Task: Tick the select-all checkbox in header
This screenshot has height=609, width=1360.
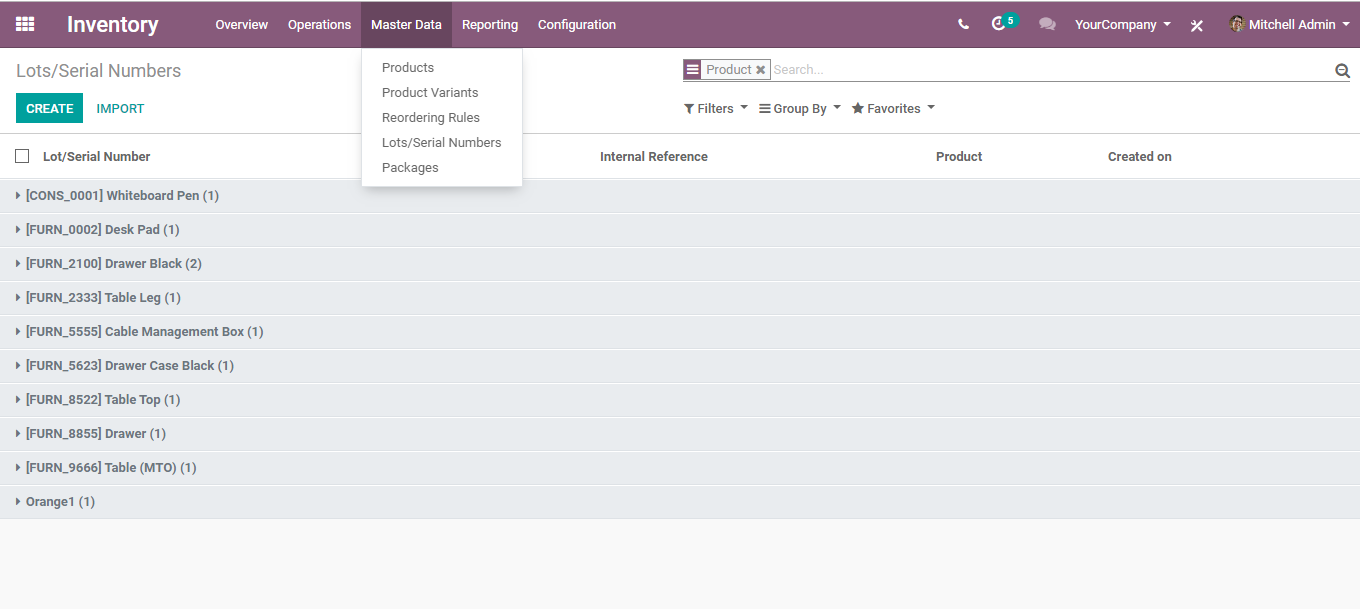Action: (22, 156)
